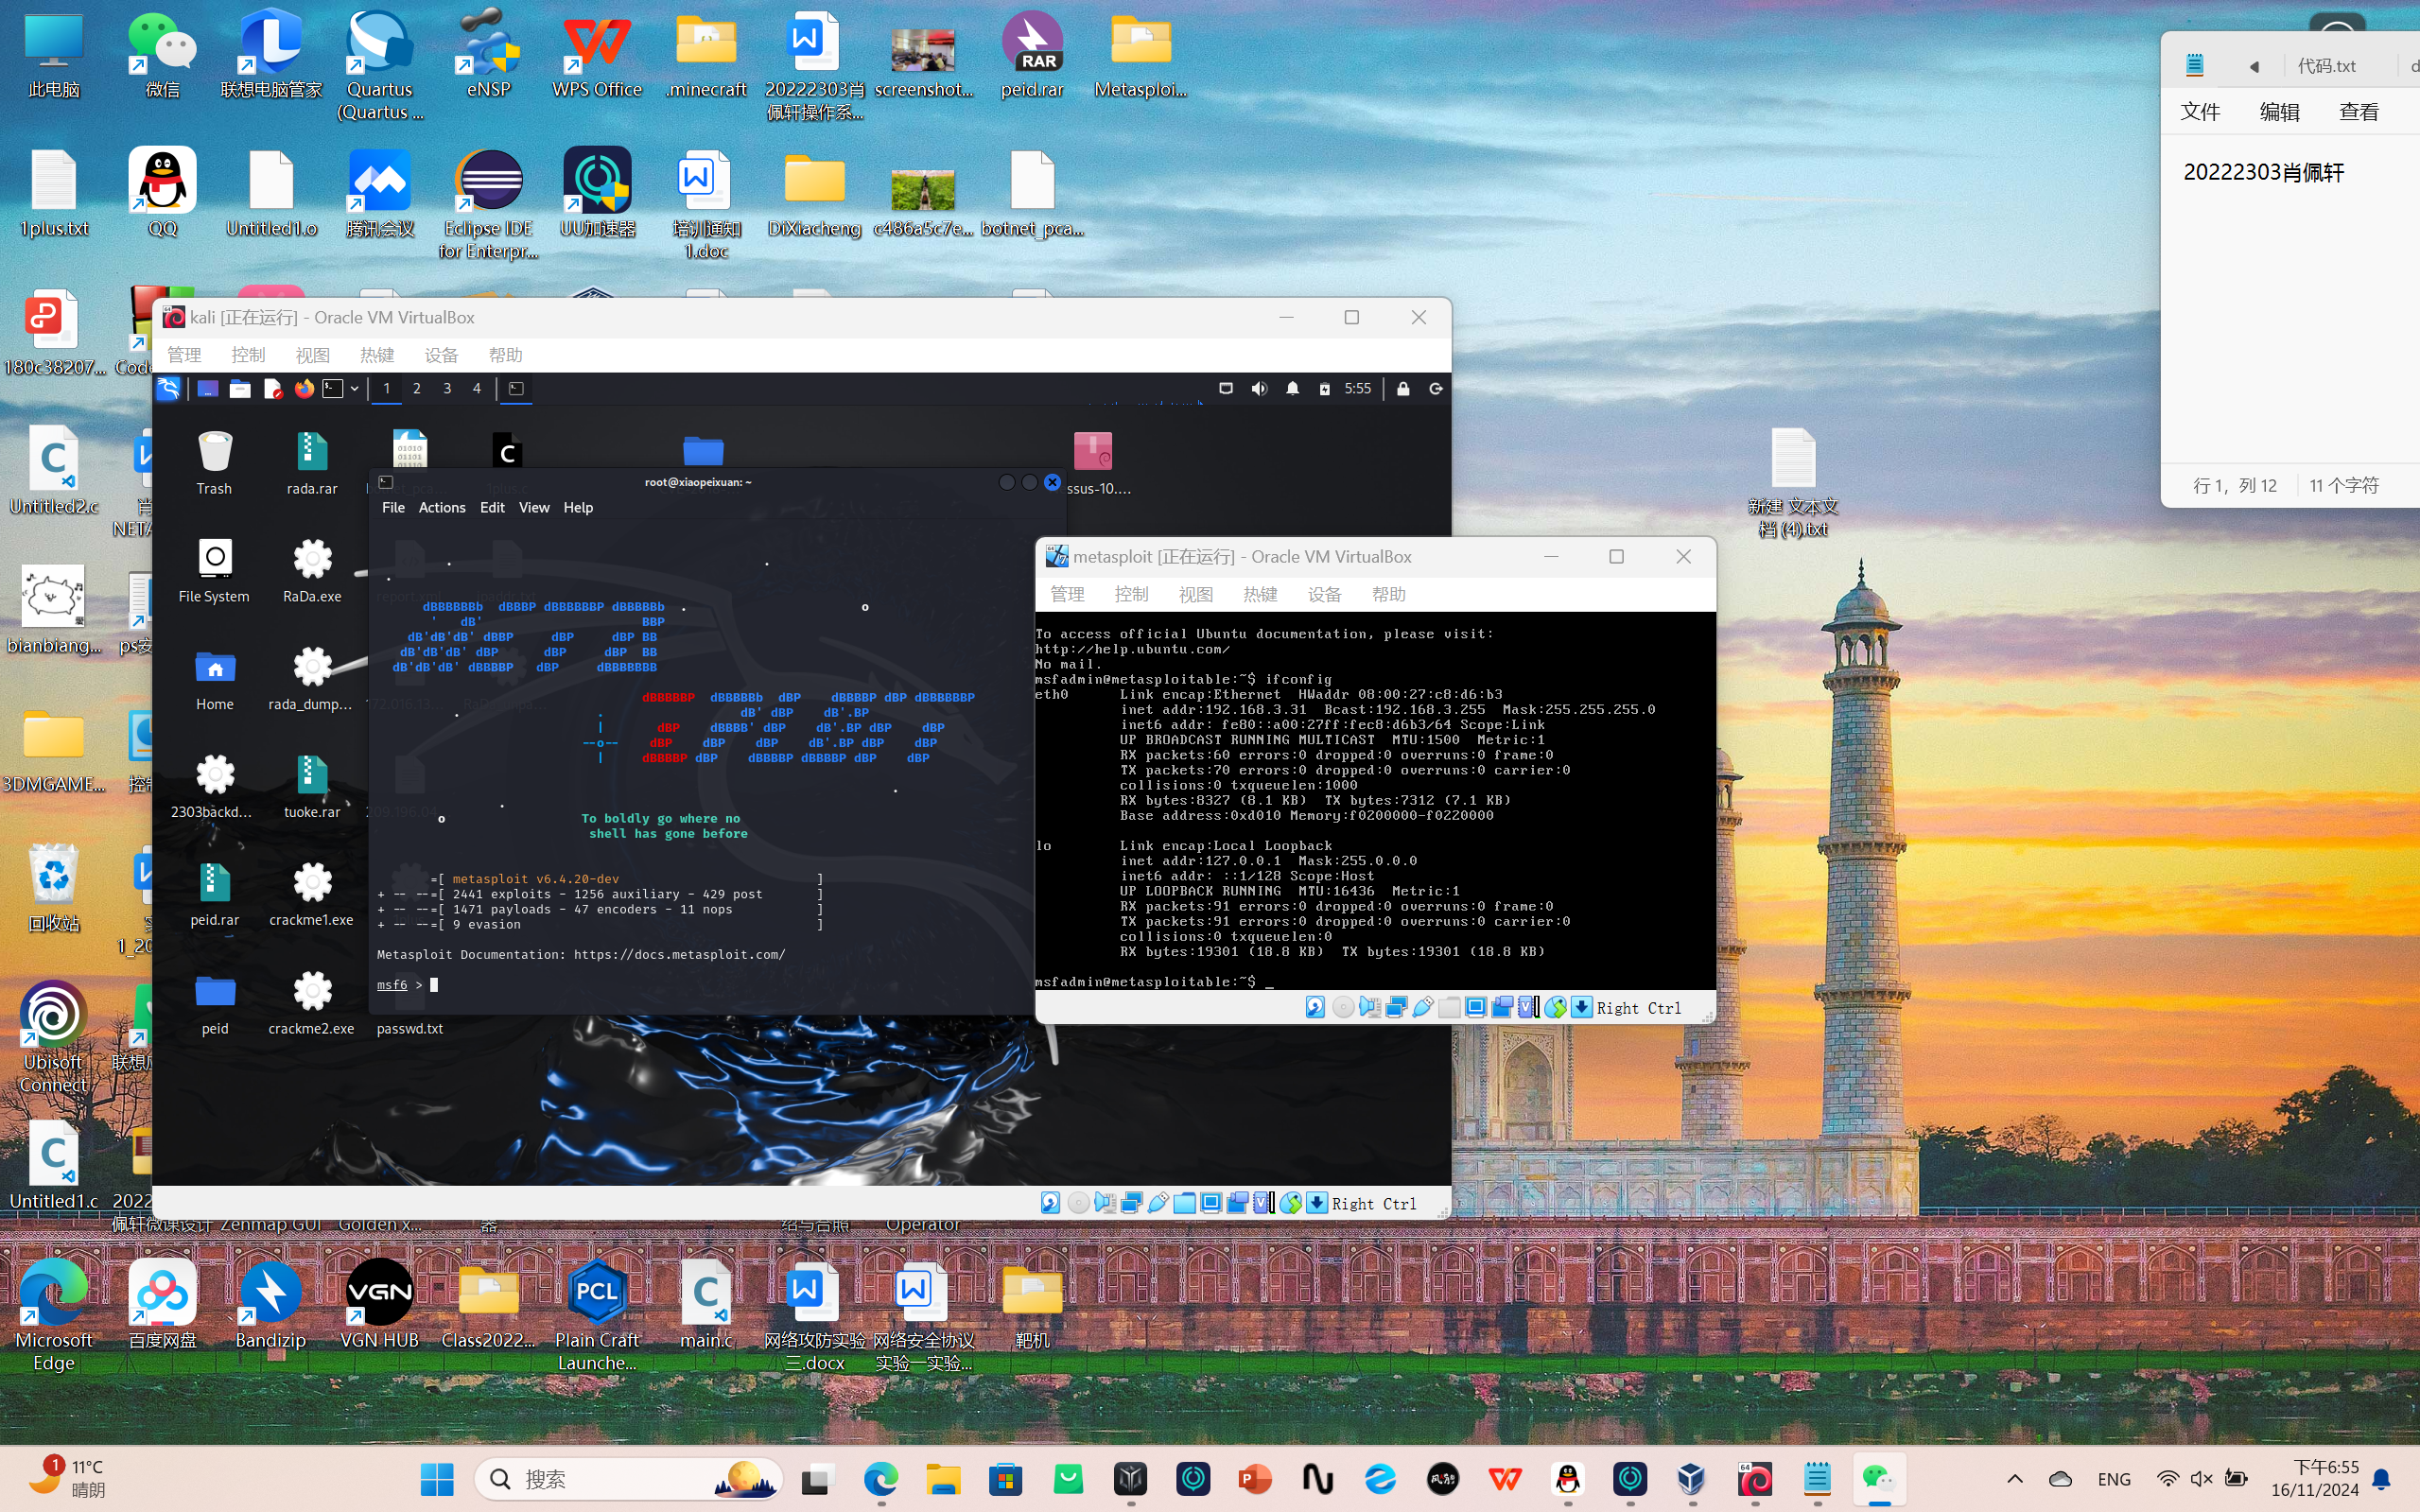Click the taskbar 搜索 search box
Viewport: 2420px width, 1512px height.
628,1479
